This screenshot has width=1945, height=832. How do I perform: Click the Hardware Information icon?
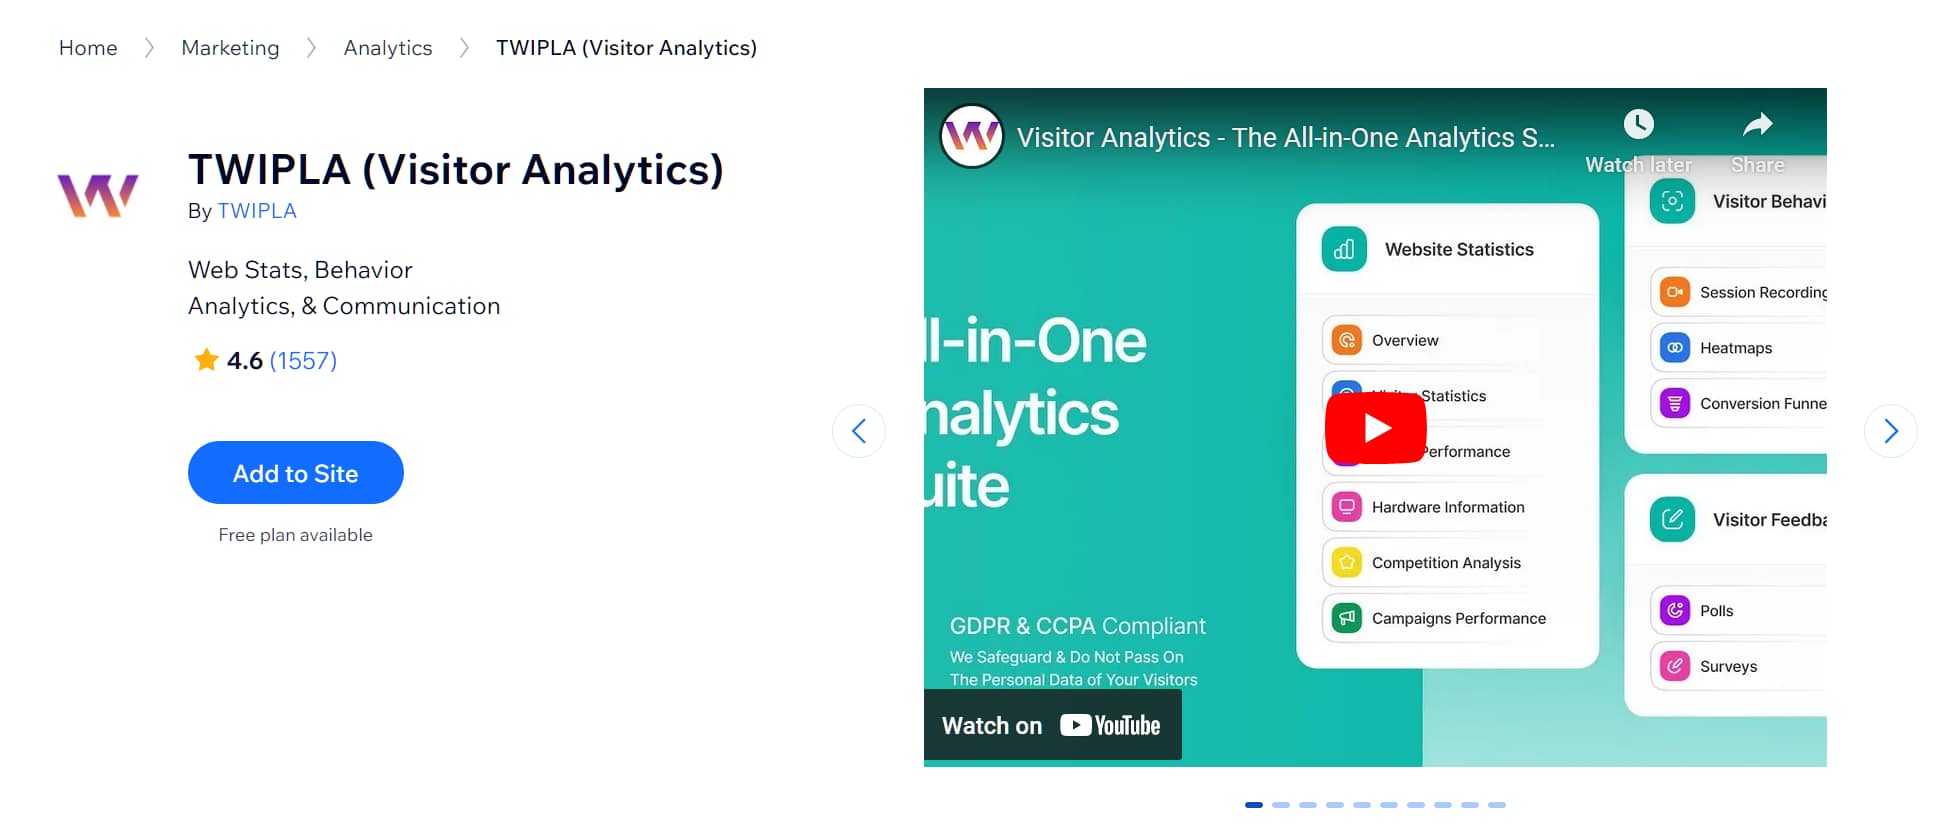click(1345, 507)
